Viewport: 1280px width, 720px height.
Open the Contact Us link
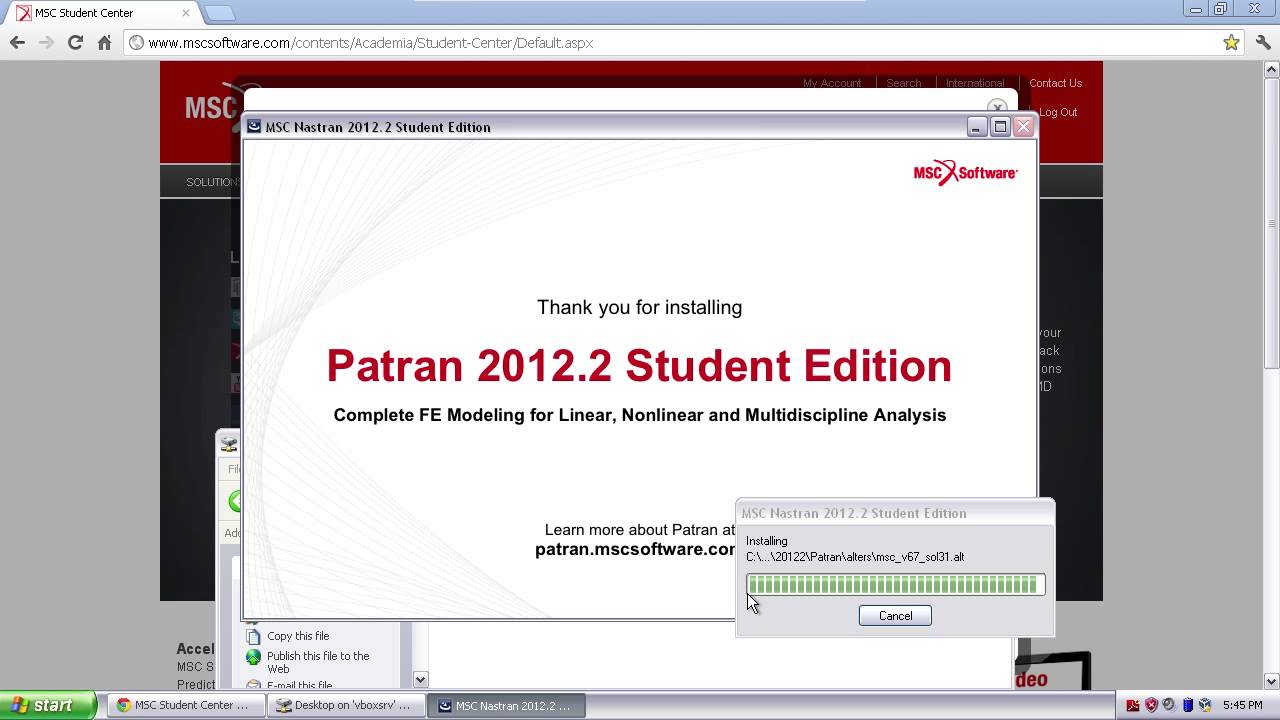pos(1055,83)
